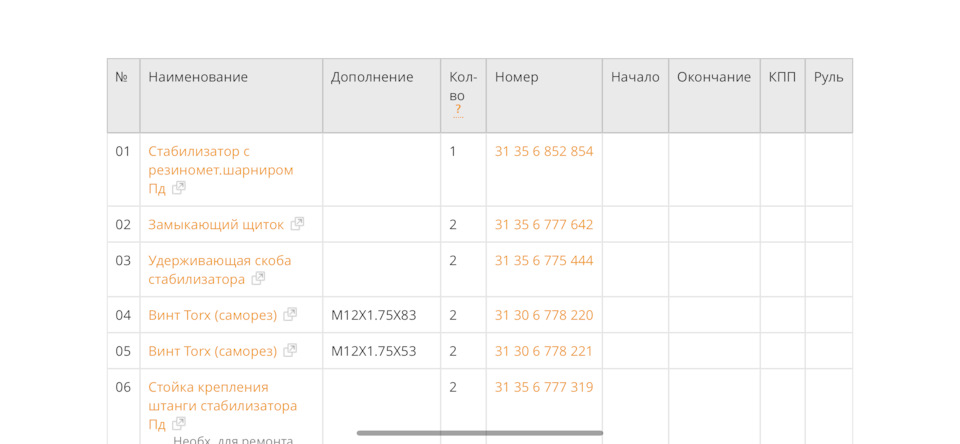Open part number 31 35 6 775 444
Viewport: 960px width, 444px height.
pos(543,260)
